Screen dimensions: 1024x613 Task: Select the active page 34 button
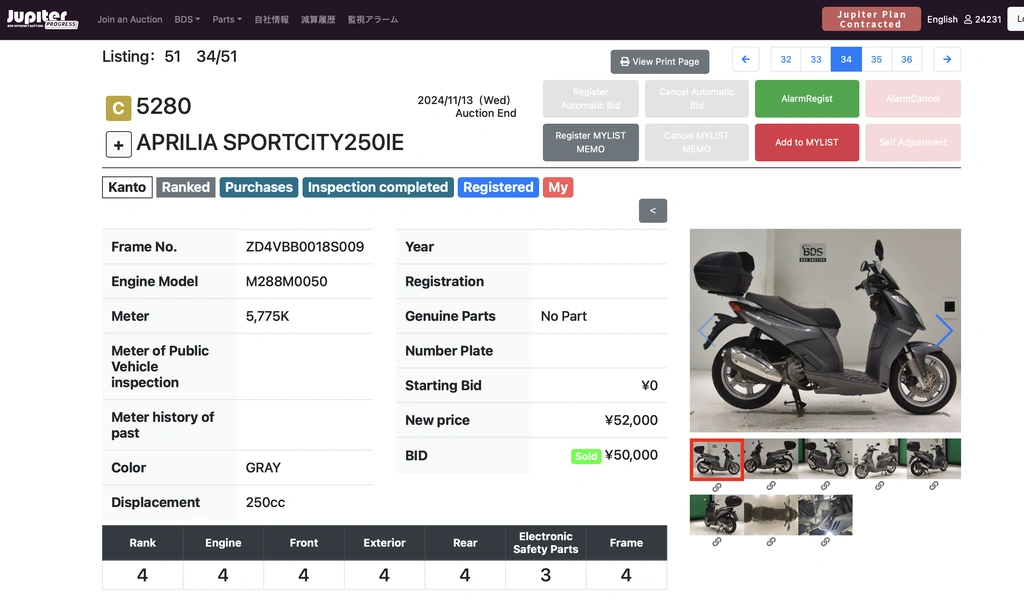846,59
